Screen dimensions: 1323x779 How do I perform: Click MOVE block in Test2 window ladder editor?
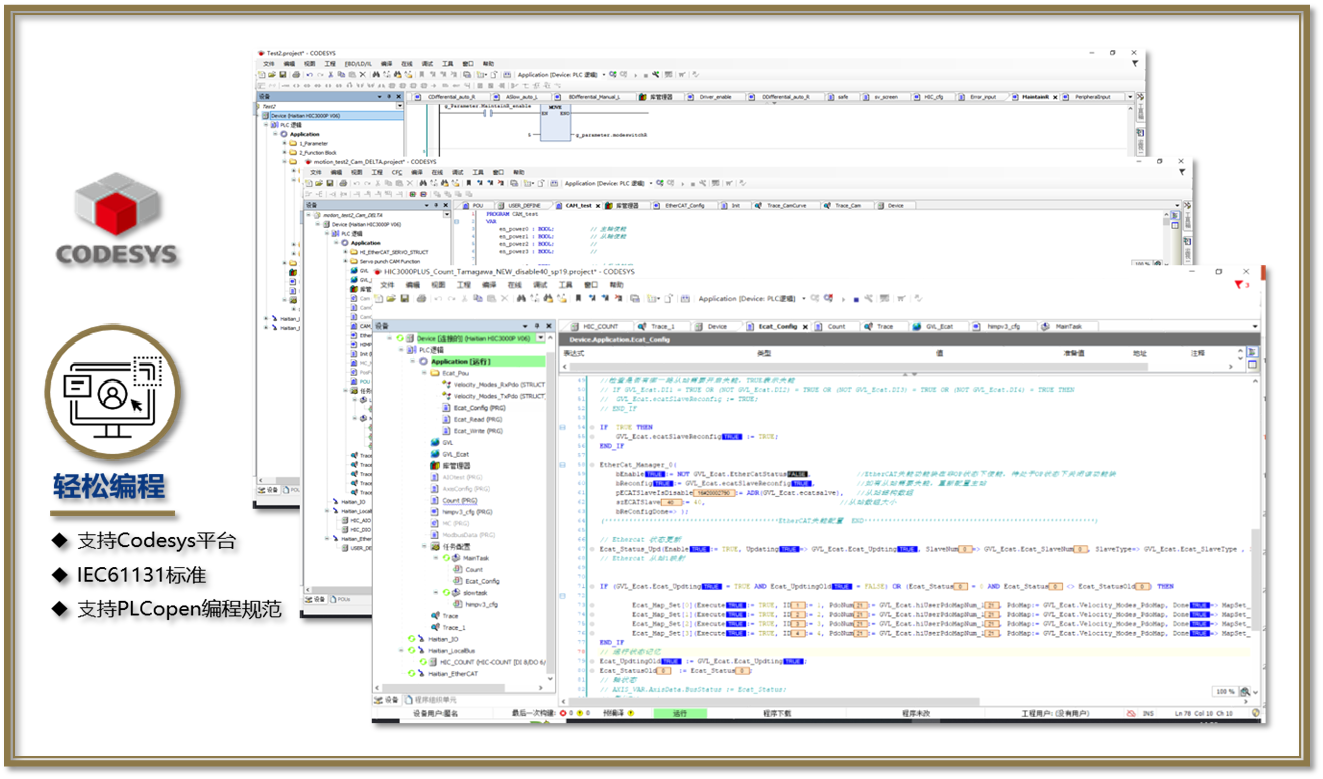coord(555,123)
